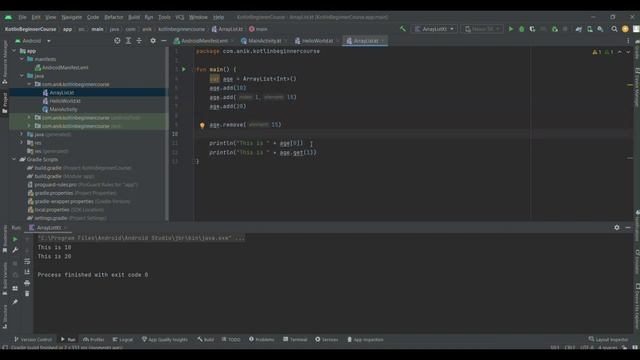
Task: Open Logcat tool window
Action: click(122, 340)
